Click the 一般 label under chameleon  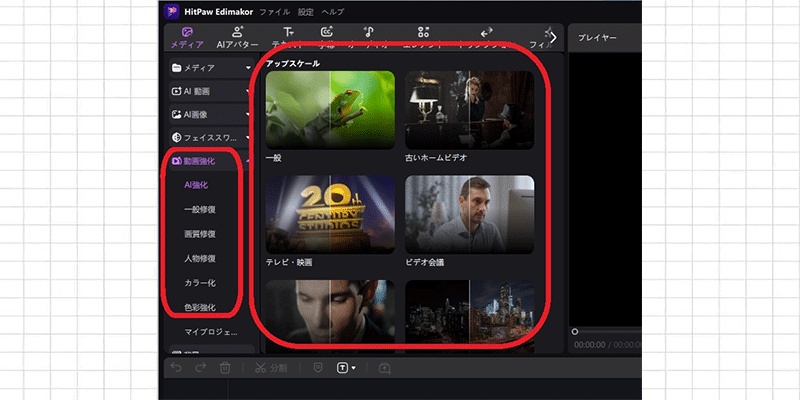pyautogui.click(x=273, y=158)
